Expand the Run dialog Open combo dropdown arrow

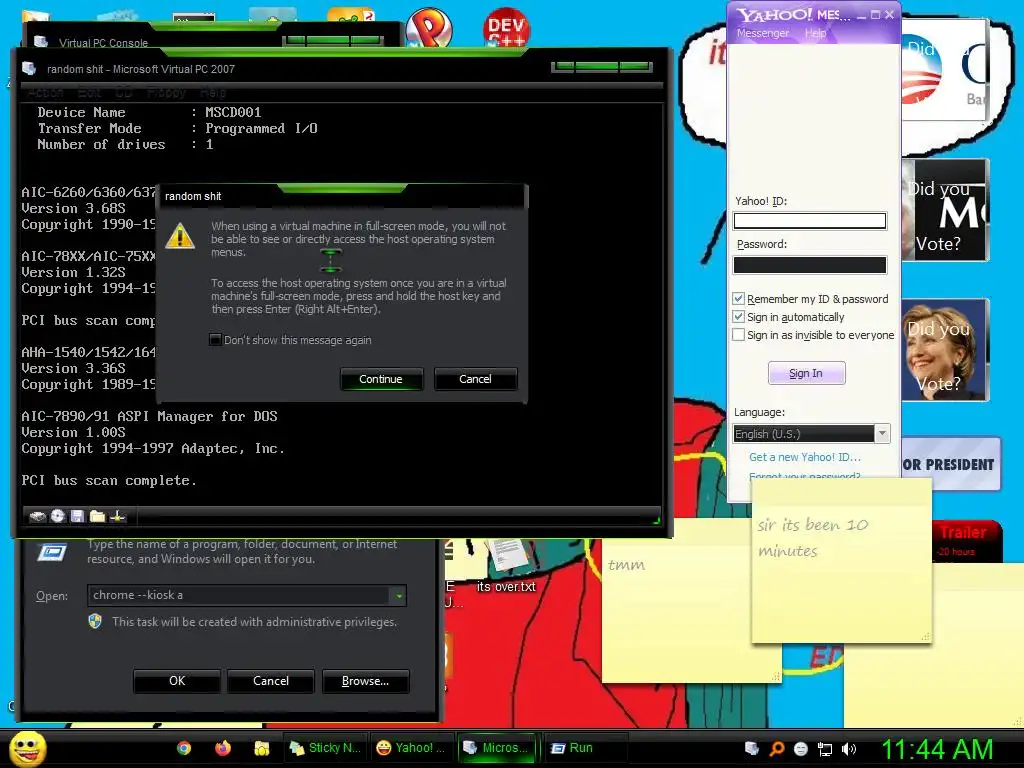pos(398,595)
